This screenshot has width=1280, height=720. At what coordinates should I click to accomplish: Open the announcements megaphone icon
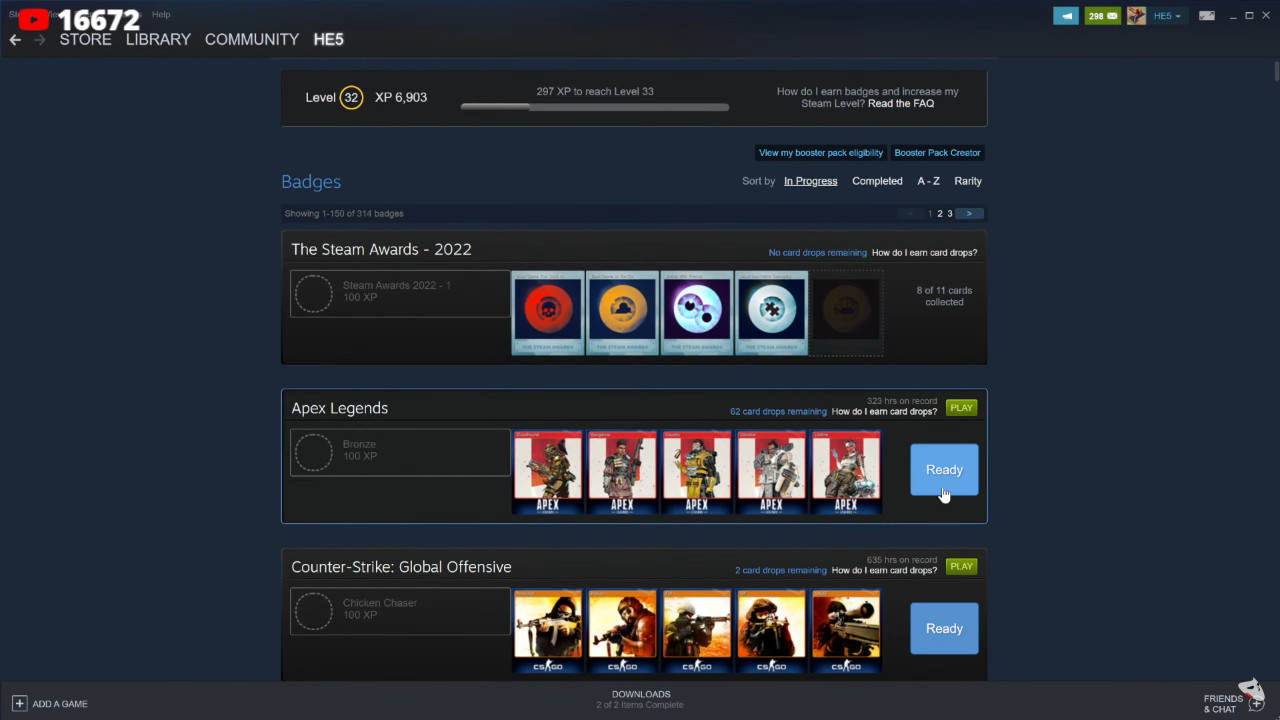[1066, 16]
